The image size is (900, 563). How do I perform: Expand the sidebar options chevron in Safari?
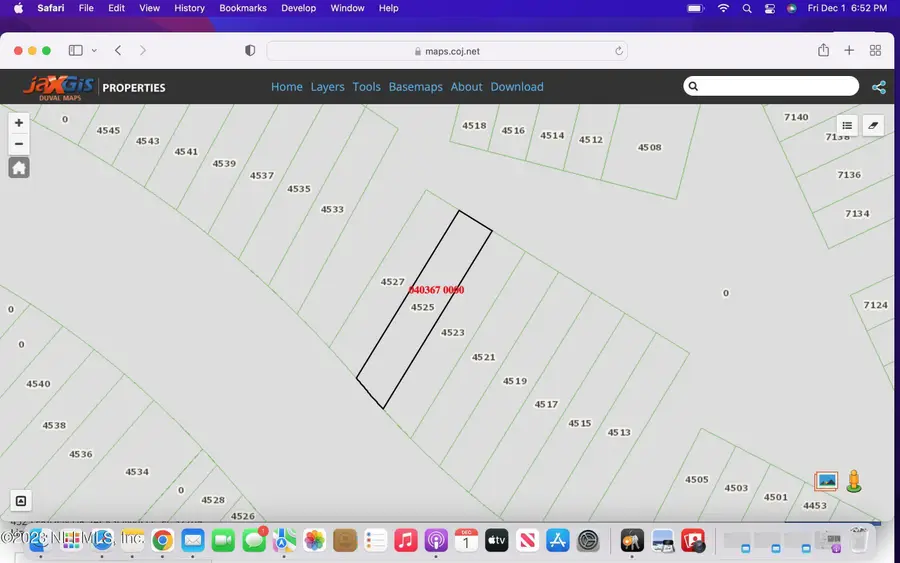tap(94, 51)
